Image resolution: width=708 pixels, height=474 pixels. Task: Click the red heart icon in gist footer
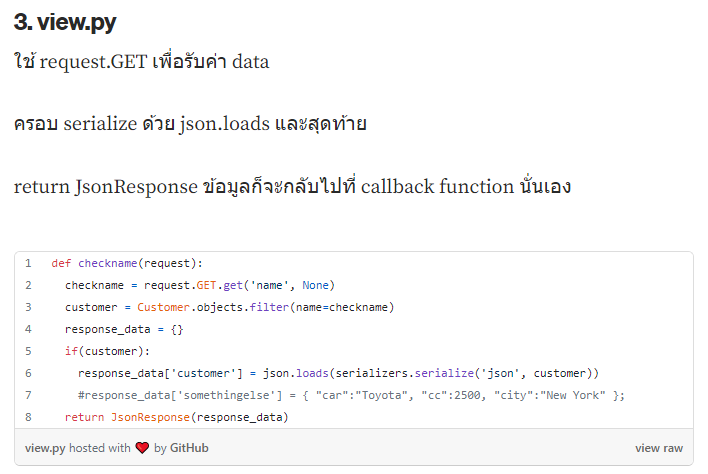click(x=142, y=448)
